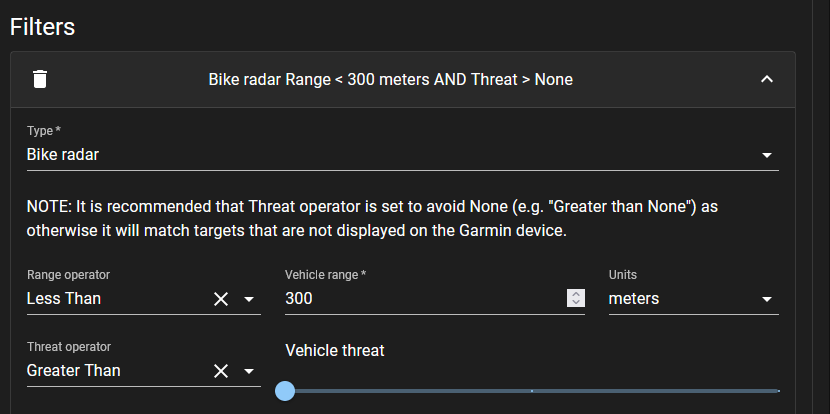The width and height of the screenshot is (830, 414).
Task: Select the Bike radar type field value
Action: (x=63, y=155)
